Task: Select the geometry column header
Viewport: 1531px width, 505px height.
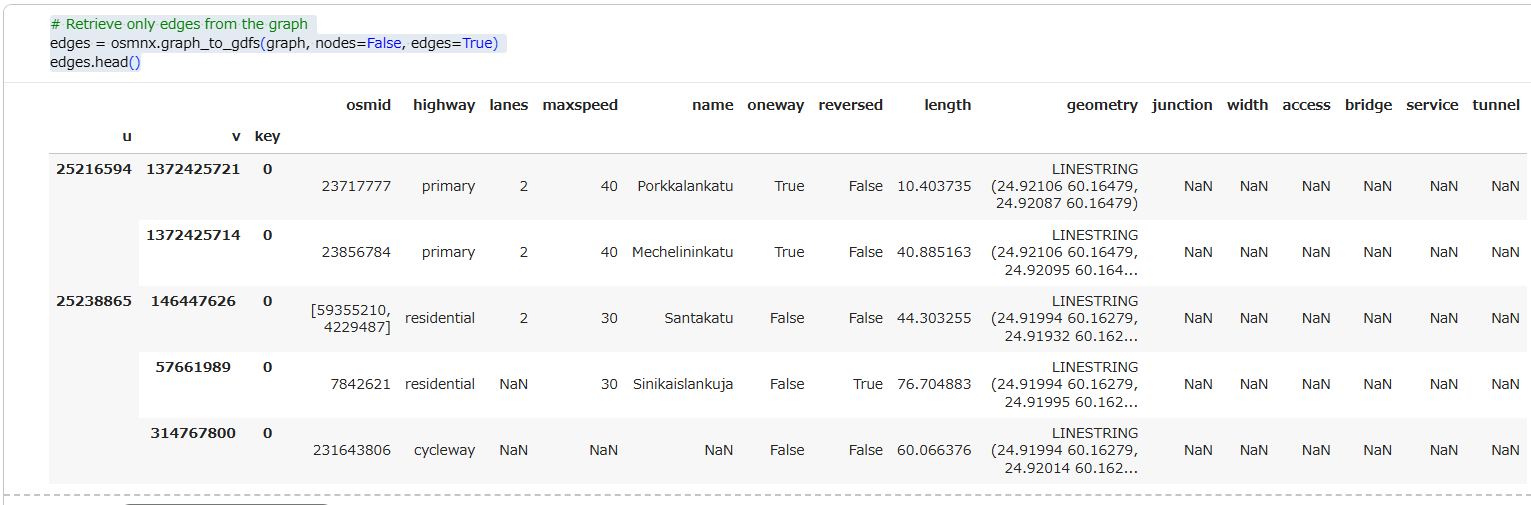Action: [1102, 105]
